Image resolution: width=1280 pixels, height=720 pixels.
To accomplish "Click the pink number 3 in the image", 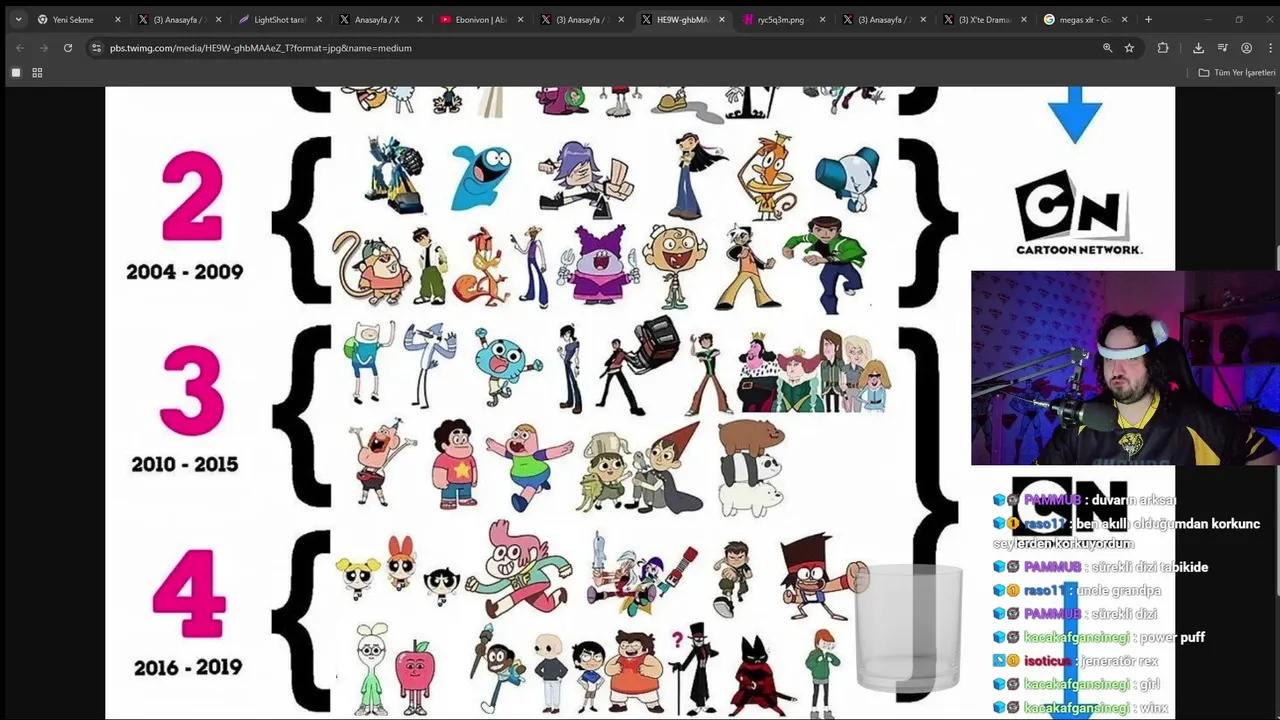I will coord(190,392).
